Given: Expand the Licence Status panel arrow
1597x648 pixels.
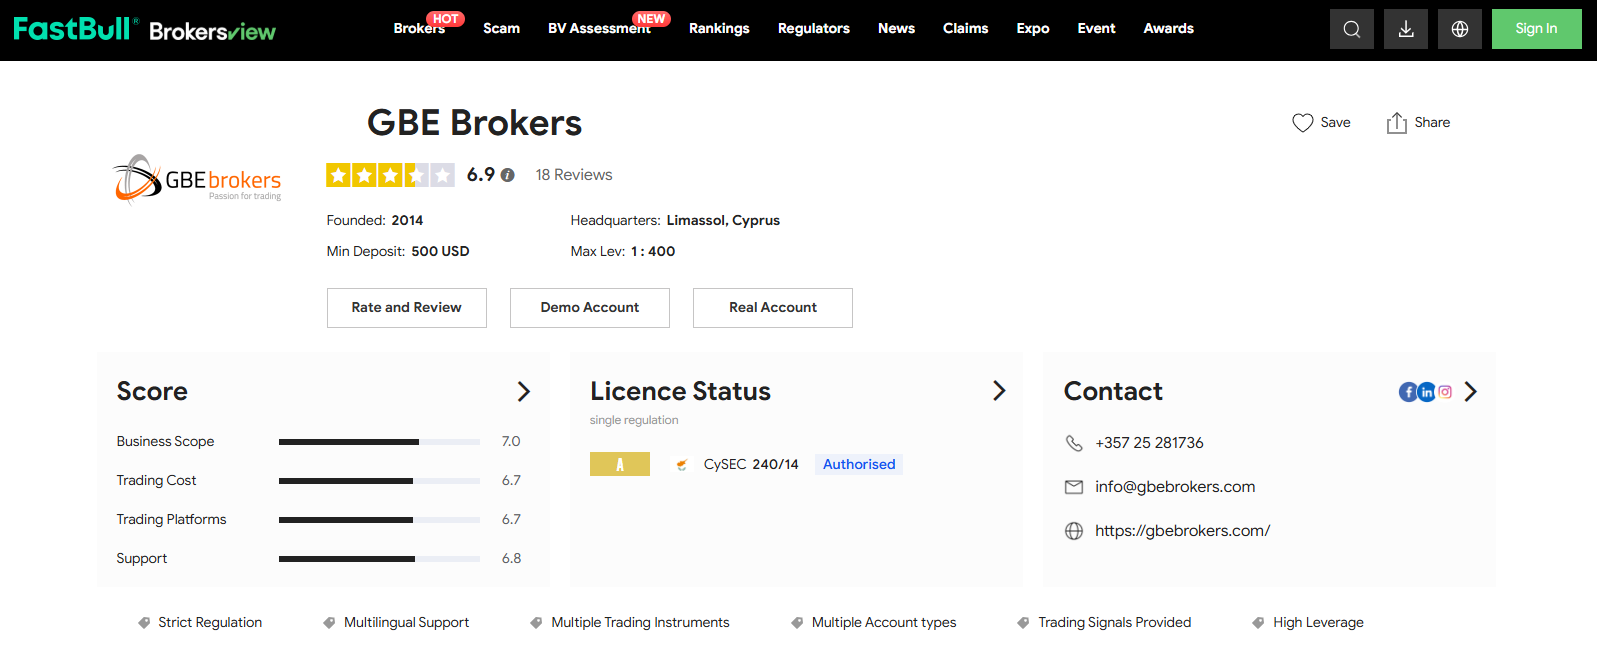Looking at the screenshot, I should 998,391.
